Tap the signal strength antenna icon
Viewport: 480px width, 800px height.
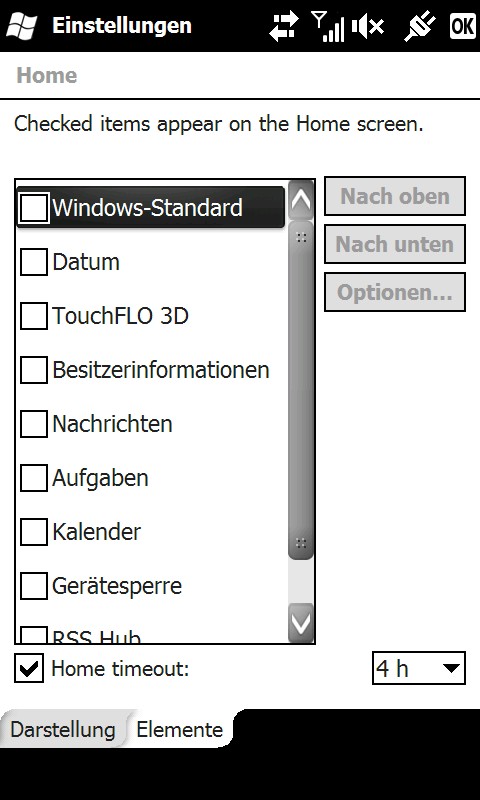pos(327,26)
